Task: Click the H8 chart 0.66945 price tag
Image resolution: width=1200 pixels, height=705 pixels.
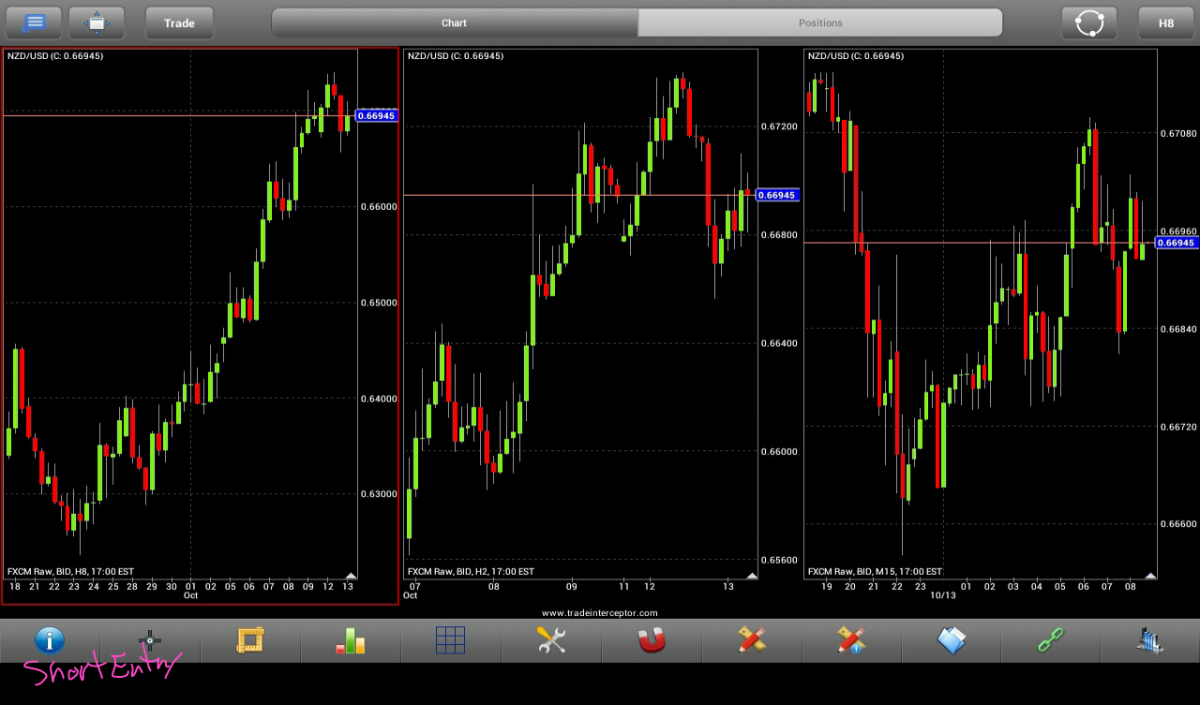Action: 377,116
